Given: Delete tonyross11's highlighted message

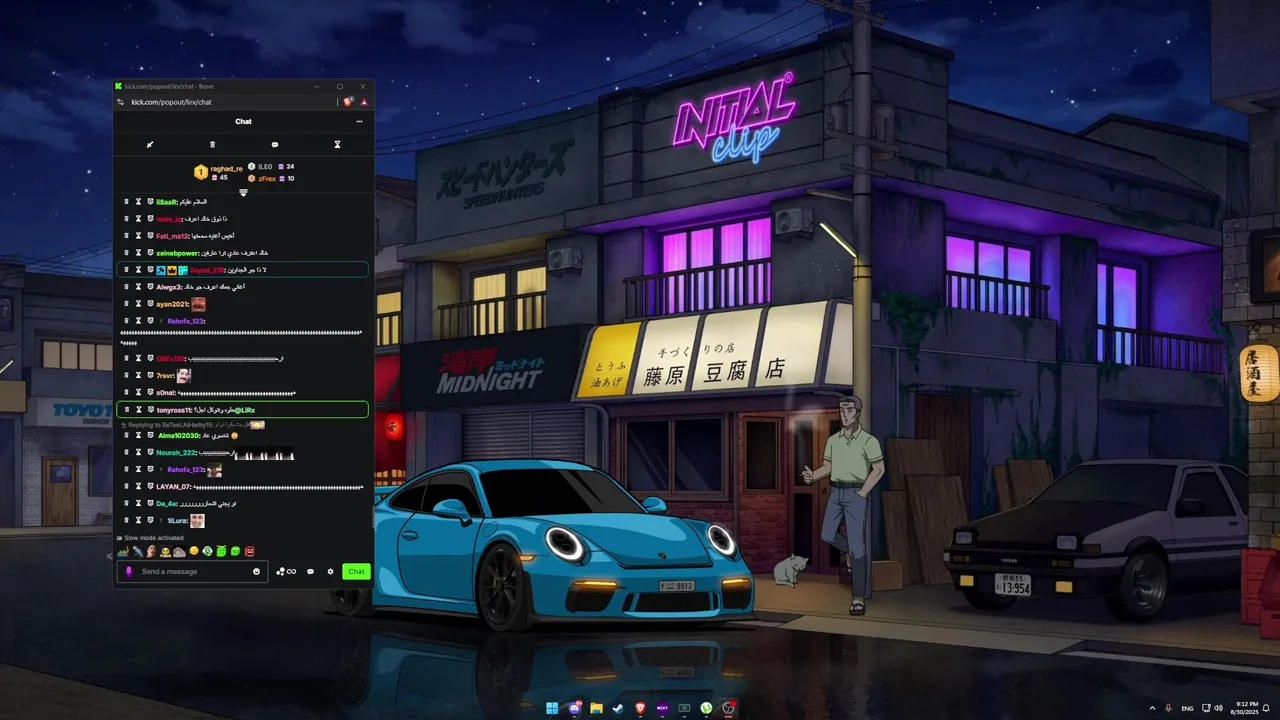Looking at the screenshot, I should [126, 410].
